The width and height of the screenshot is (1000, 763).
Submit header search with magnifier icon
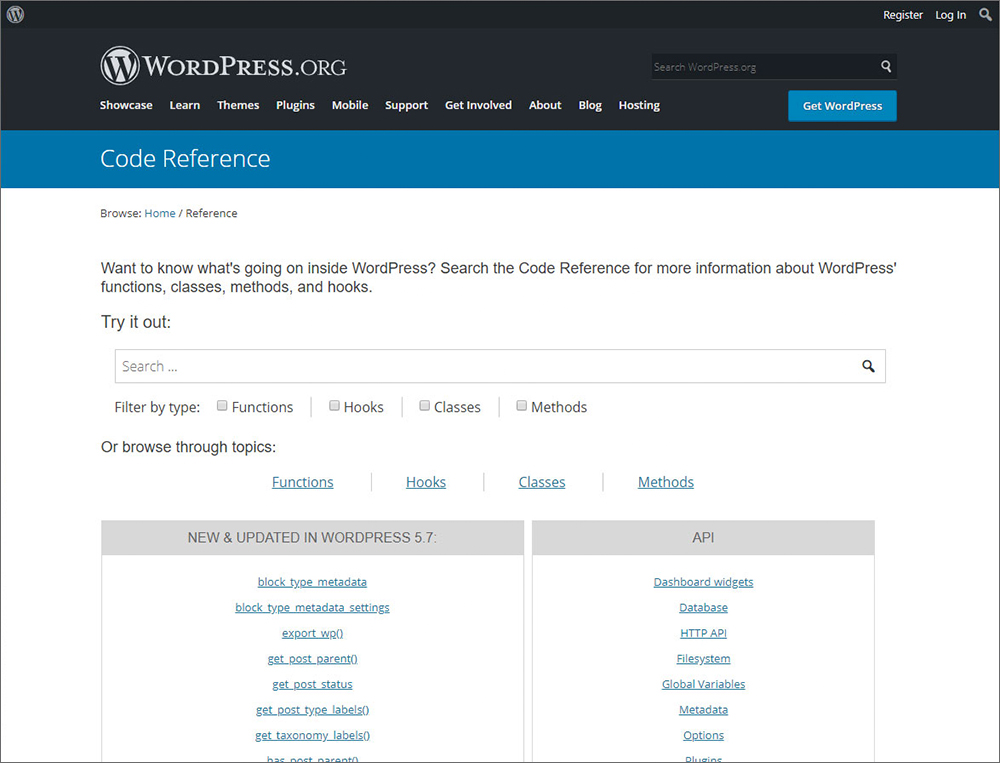coord(886,66)
